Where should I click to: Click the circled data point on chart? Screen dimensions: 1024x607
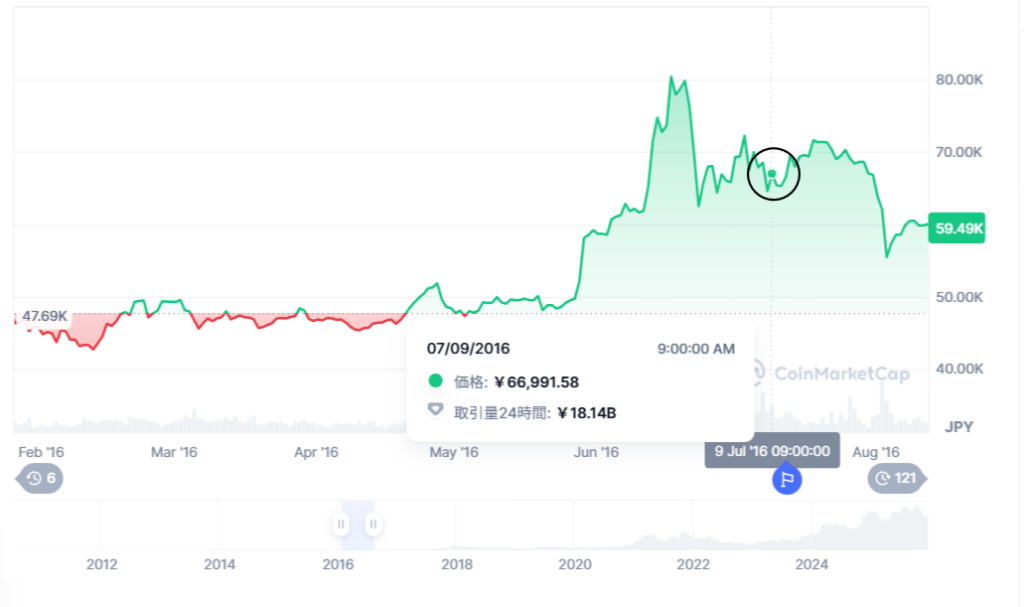(772, 174)
